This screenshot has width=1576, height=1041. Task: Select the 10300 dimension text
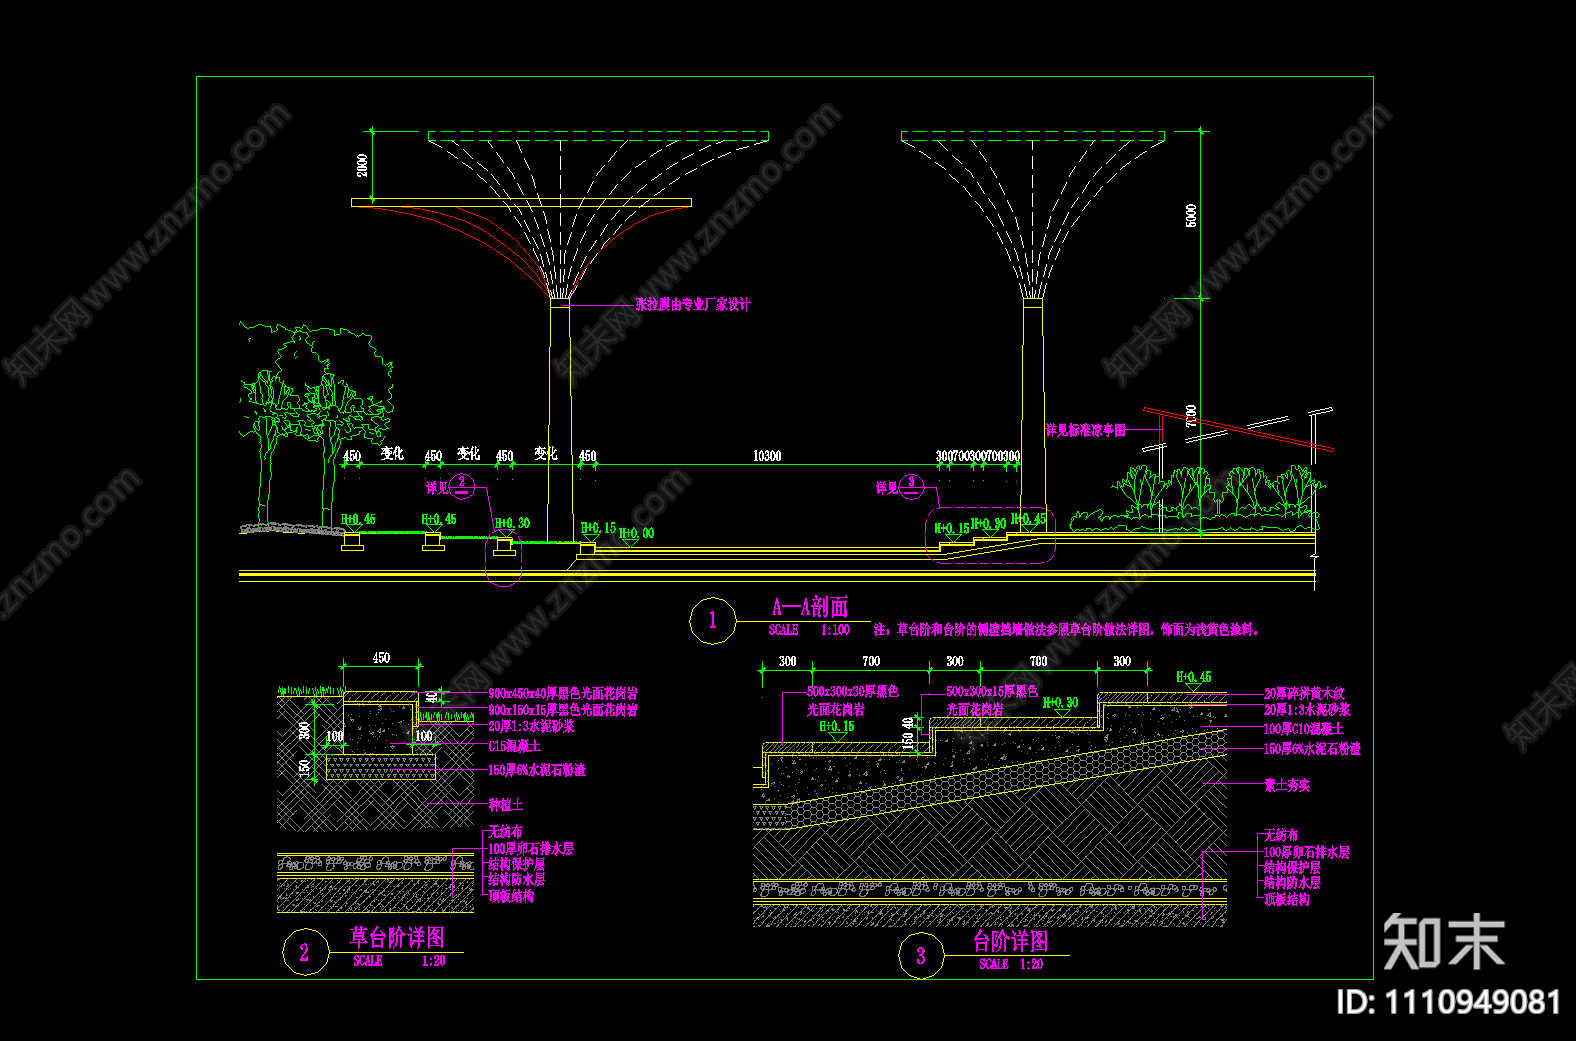click(767, 456)
